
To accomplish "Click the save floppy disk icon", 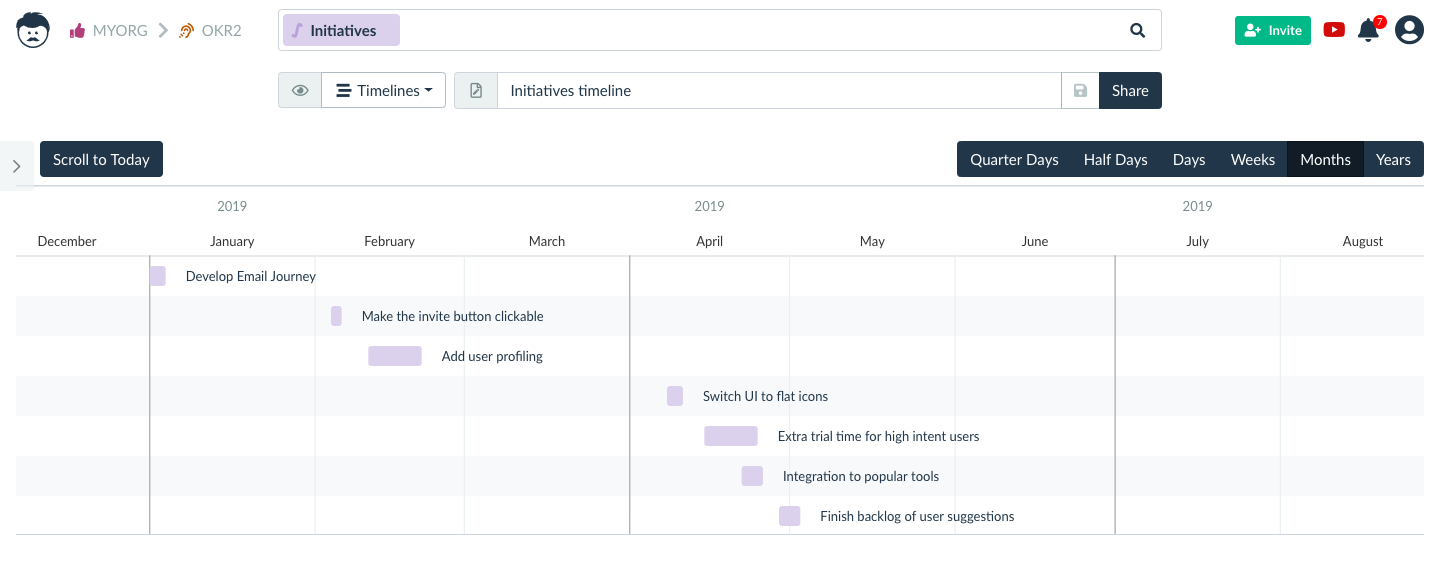I will (1080, 91).
